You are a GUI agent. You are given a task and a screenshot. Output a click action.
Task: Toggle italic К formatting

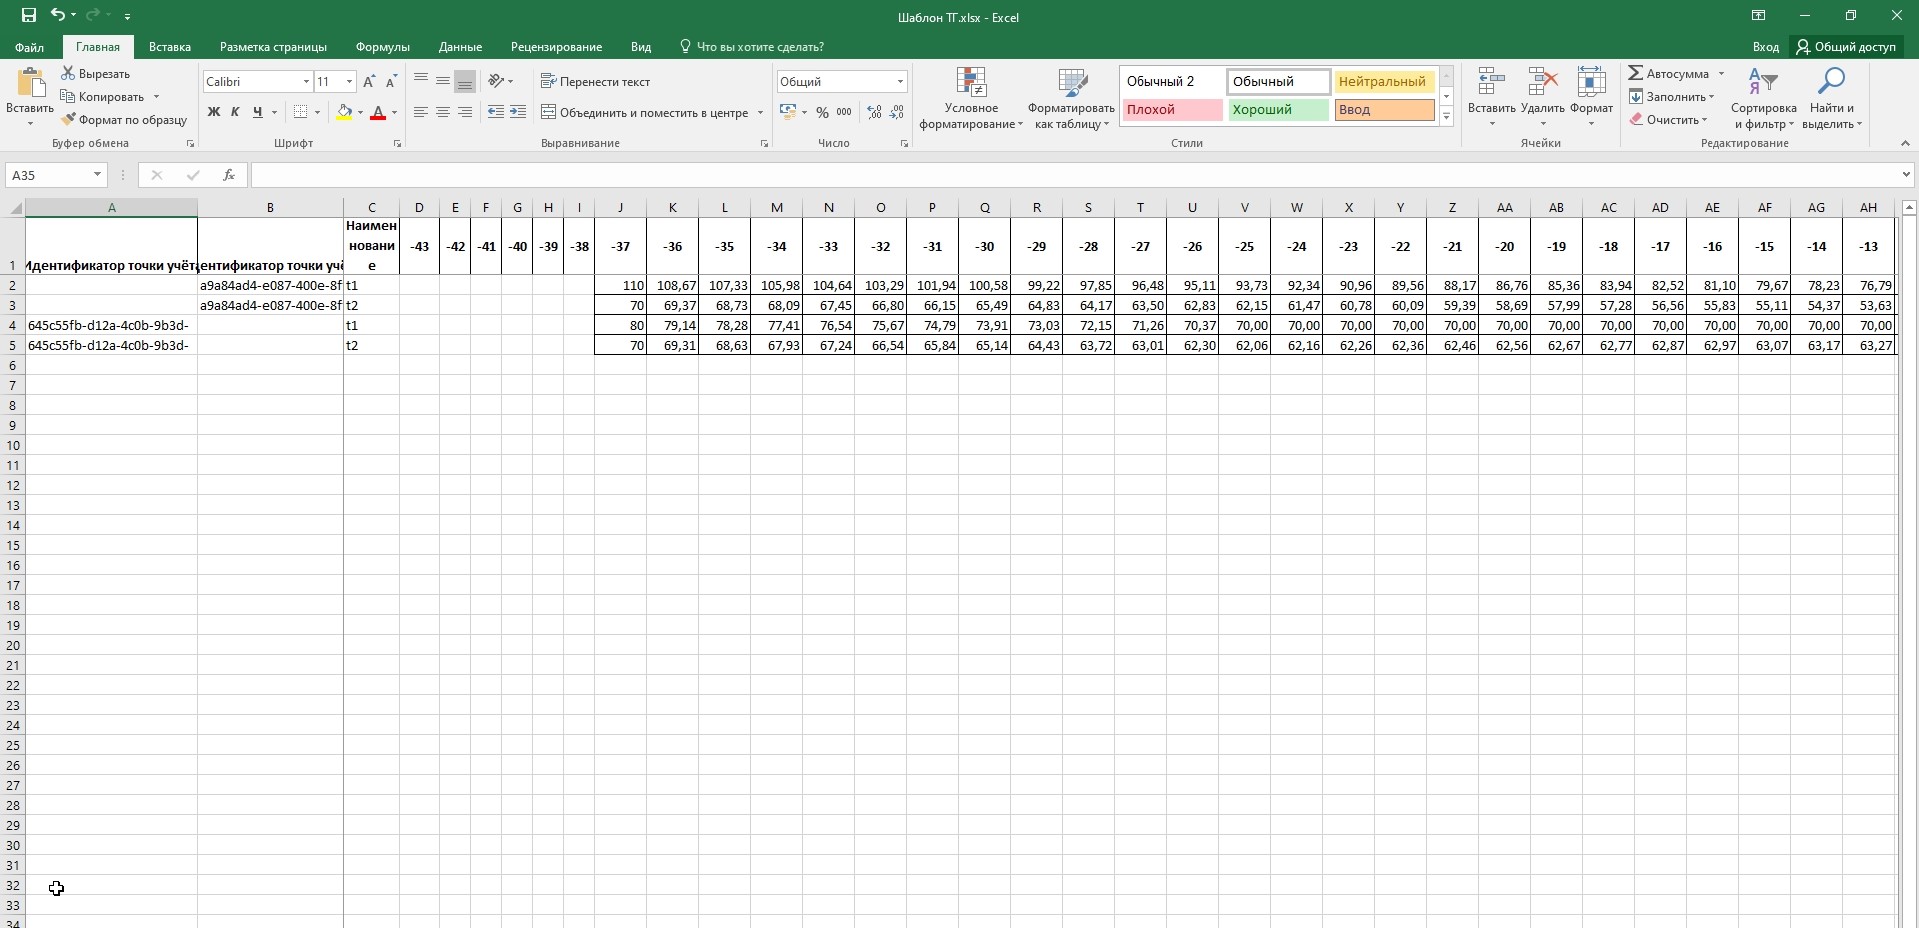(235, 112)
